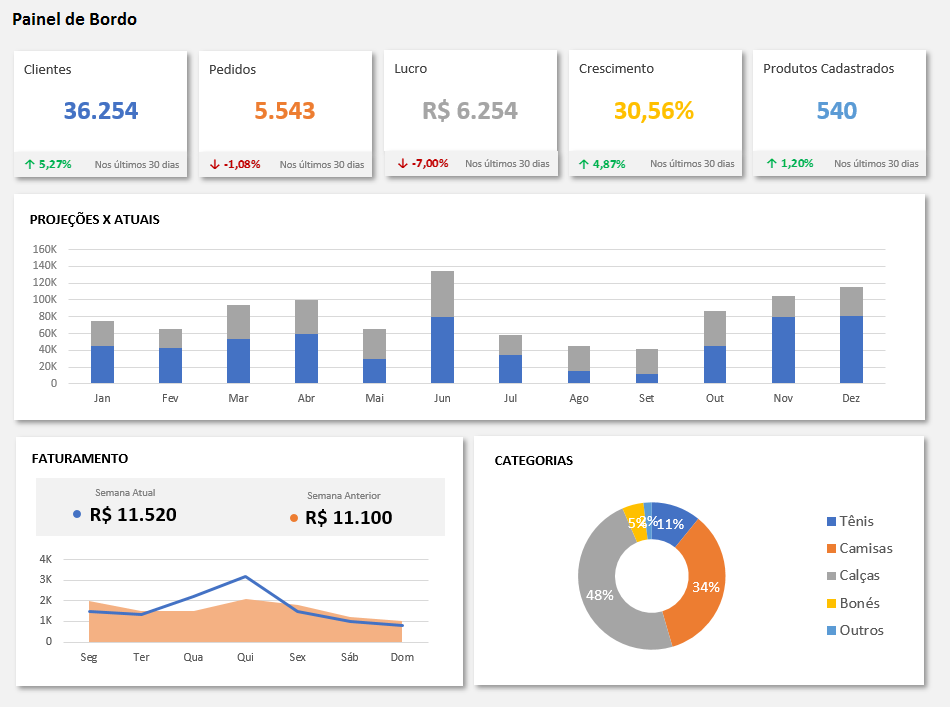Image resolution: width=950 pixels, height=707 pixels.
Task: Select the blue Tênis legend swatch
Action: 832,521
